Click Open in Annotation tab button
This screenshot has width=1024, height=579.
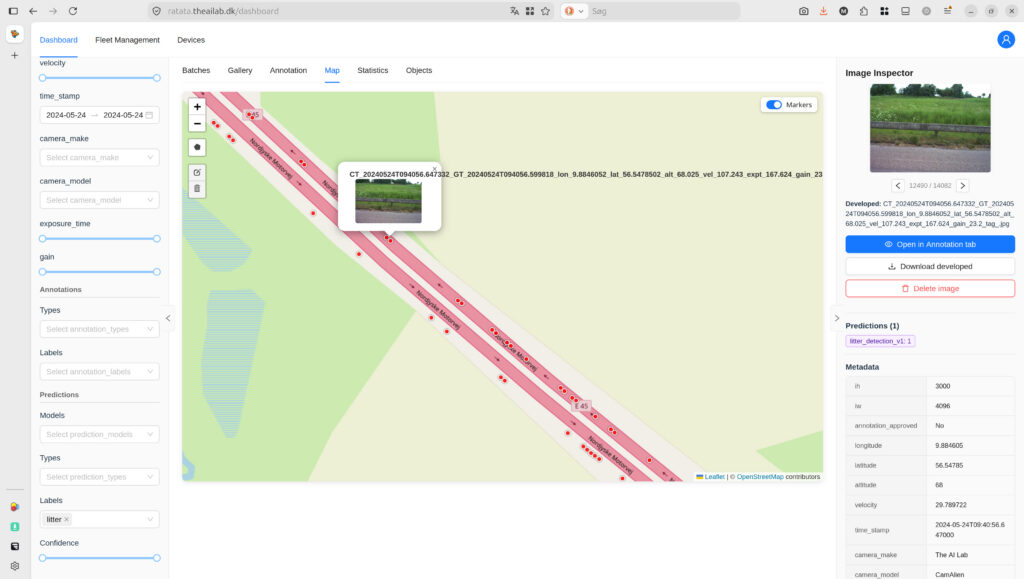coord(930,244)
